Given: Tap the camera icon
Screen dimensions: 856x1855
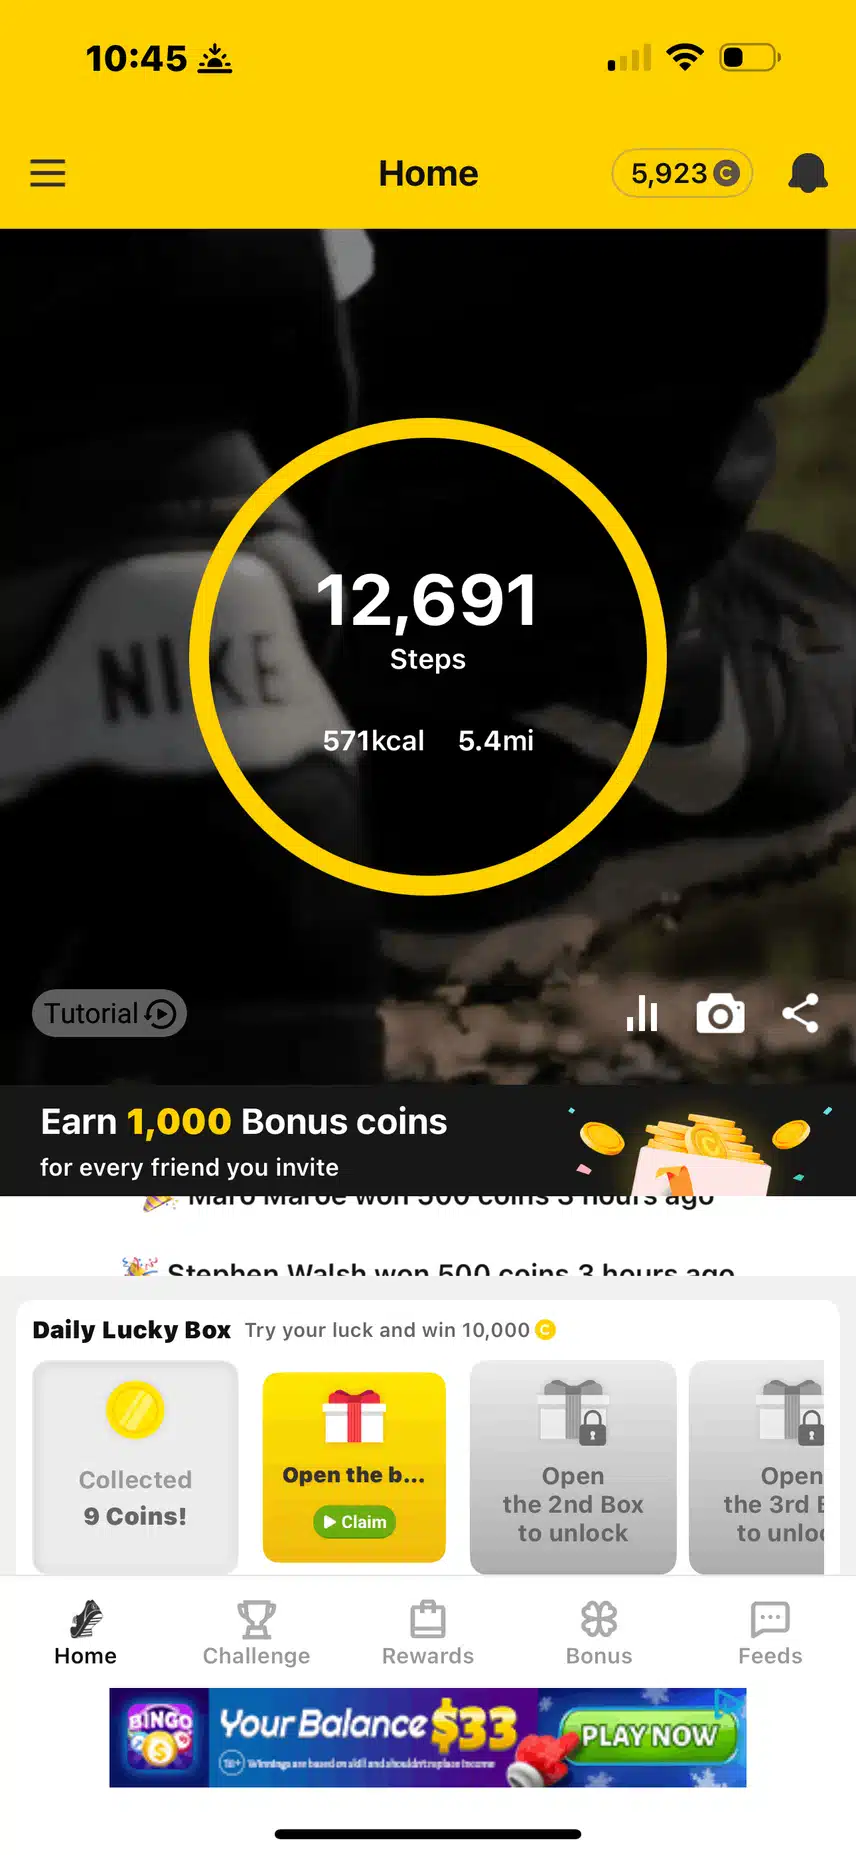Looking at the screenshot, I should (x=720, y=1014).
